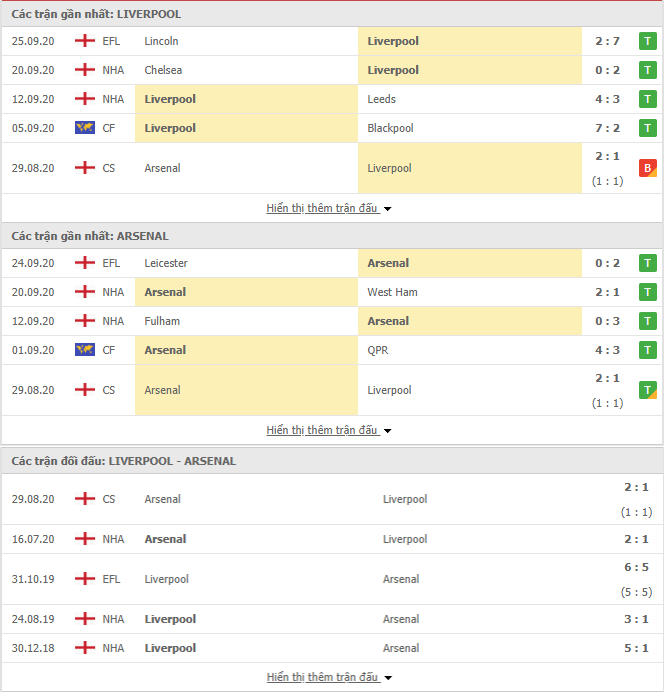Open Blackpool team name link
This screenshot has height=692, width=664.
coord(390,128)
